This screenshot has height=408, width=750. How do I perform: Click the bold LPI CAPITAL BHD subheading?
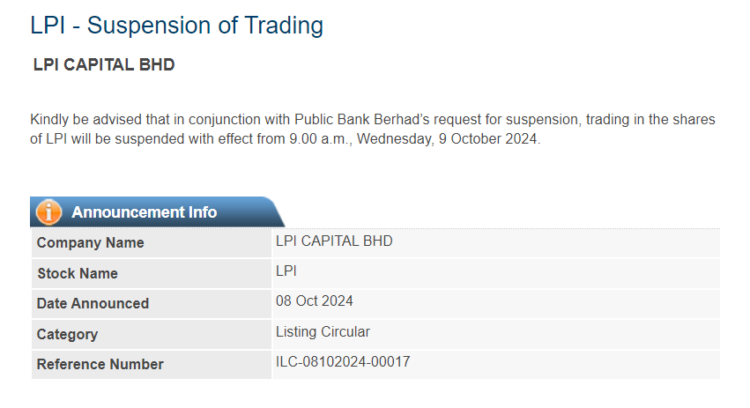104,66
